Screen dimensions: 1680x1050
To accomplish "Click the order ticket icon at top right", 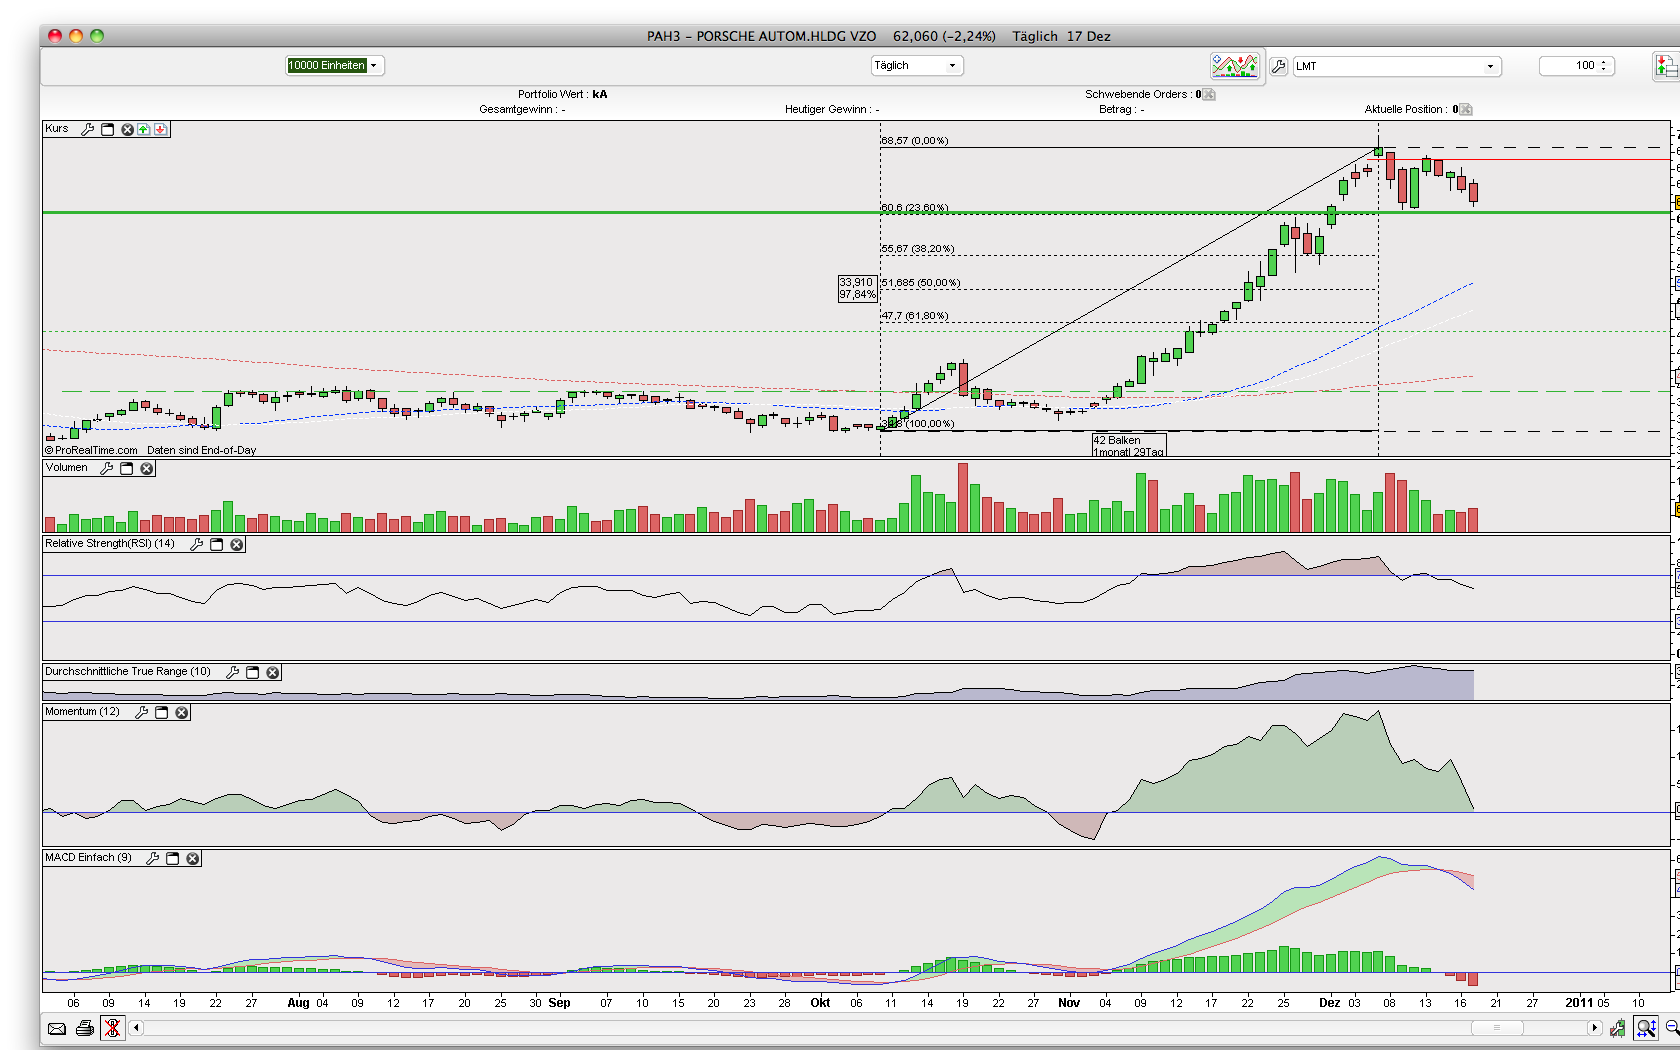I will [1666, 66].
